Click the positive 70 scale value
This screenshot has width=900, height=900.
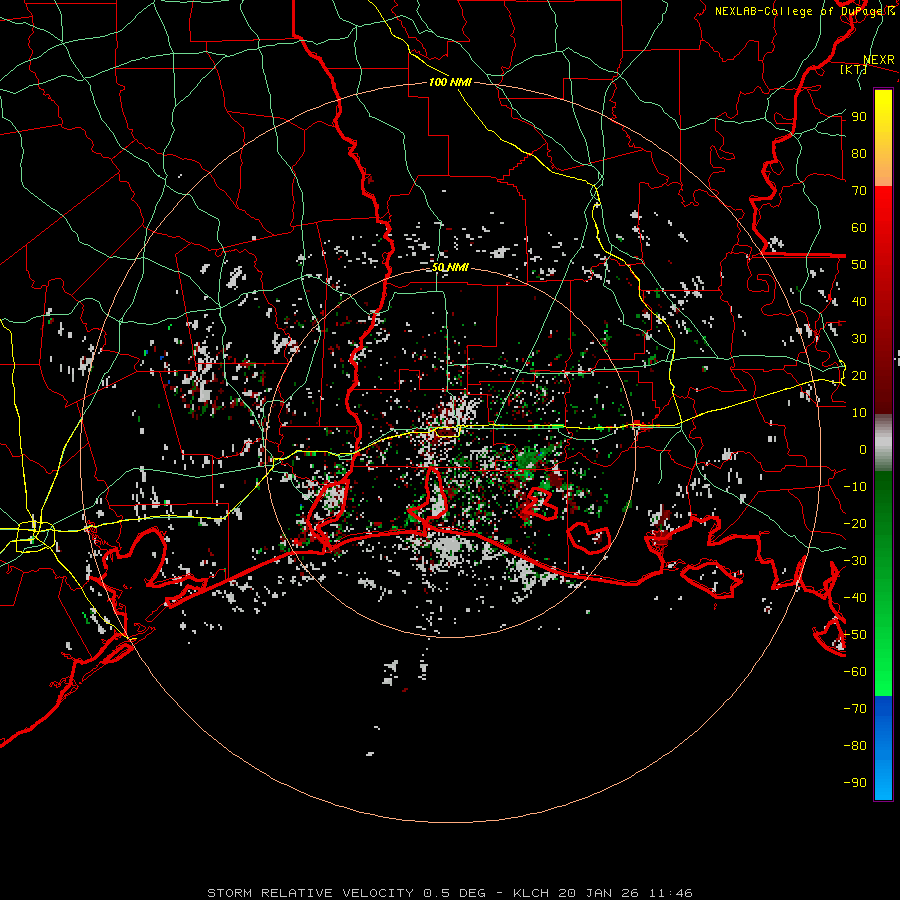coord(859,191)
